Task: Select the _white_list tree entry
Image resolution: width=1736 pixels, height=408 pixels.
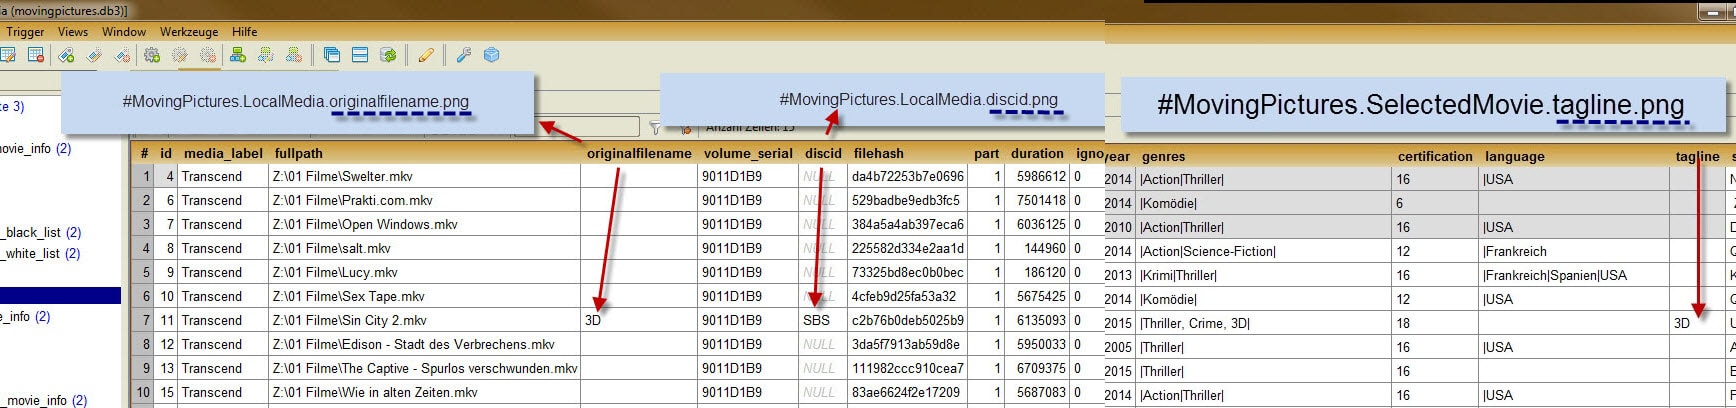Action: [x=34, y=253]
